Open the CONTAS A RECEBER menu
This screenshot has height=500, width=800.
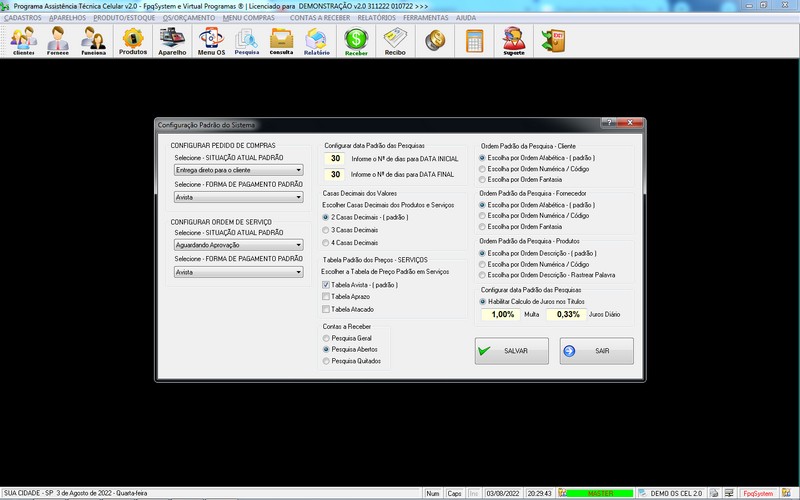[320, 18]
